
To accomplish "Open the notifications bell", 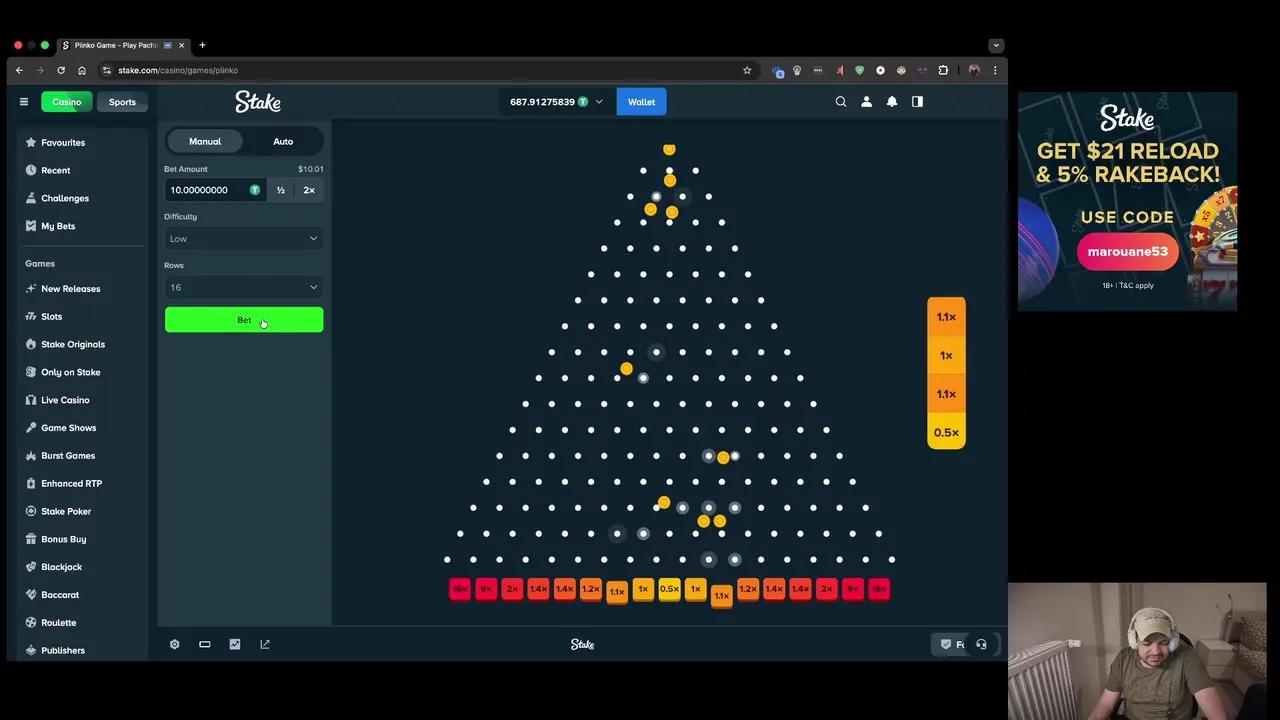I will pos(892,102).
